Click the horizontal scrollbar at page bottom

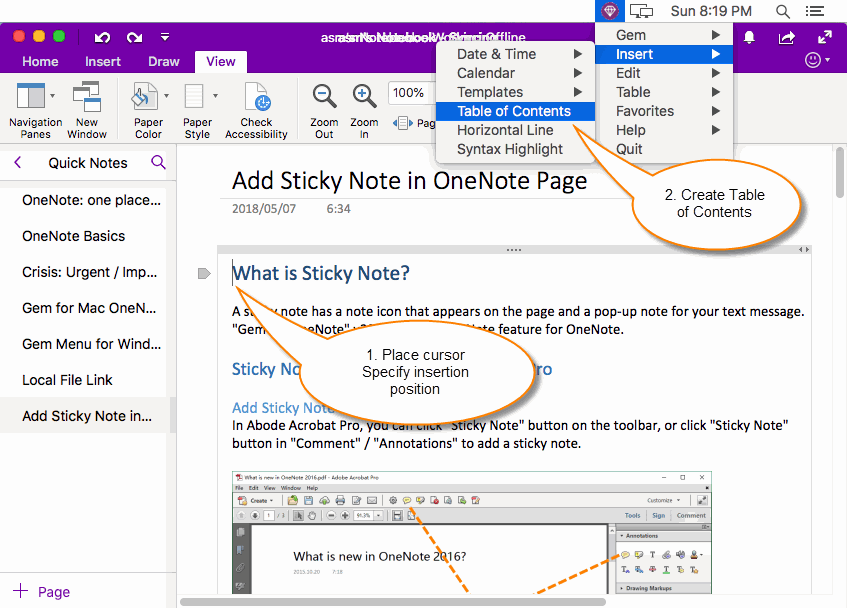coord(393,602)
